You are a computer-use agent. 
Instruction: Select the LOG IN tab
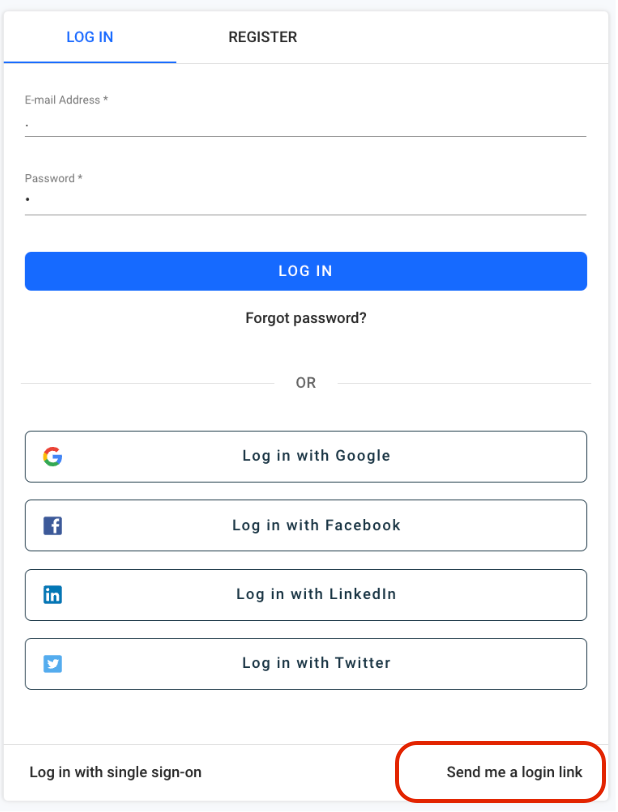[x=90, y=37]
